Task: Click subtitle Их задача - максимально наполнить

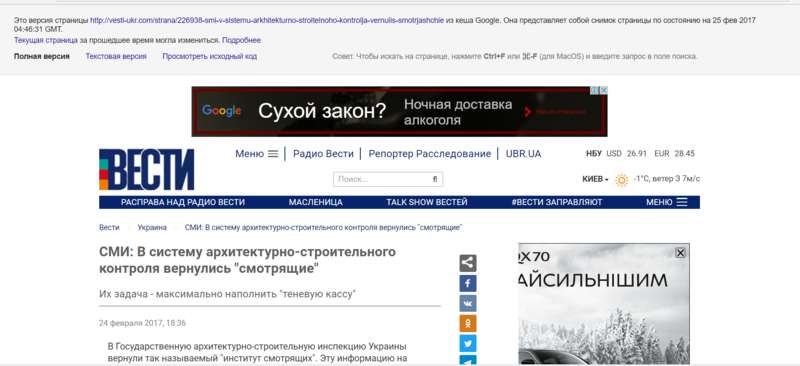Action: [x=227, y=294]
